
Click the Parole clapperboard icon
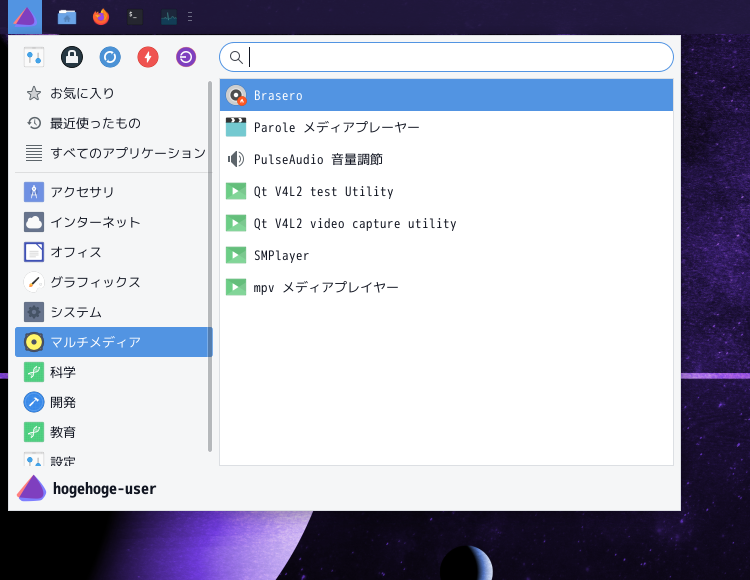coord(236,127)
